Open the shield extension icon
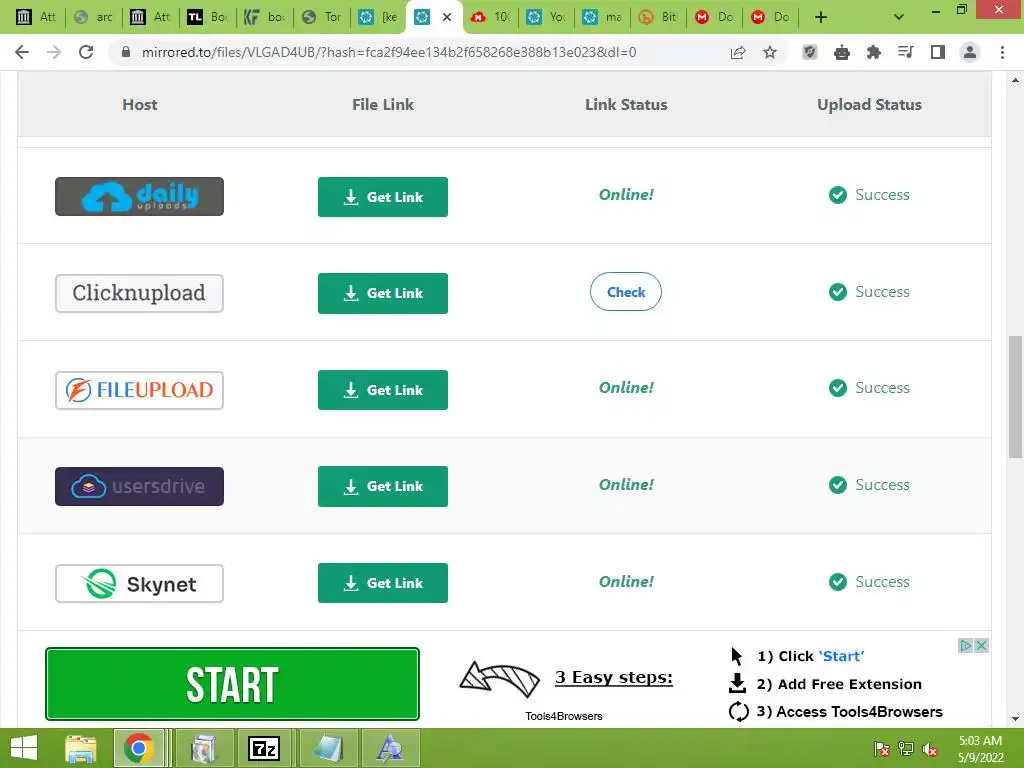The width and height of the screenshot is (1024, 768). [x=810, y=52]
